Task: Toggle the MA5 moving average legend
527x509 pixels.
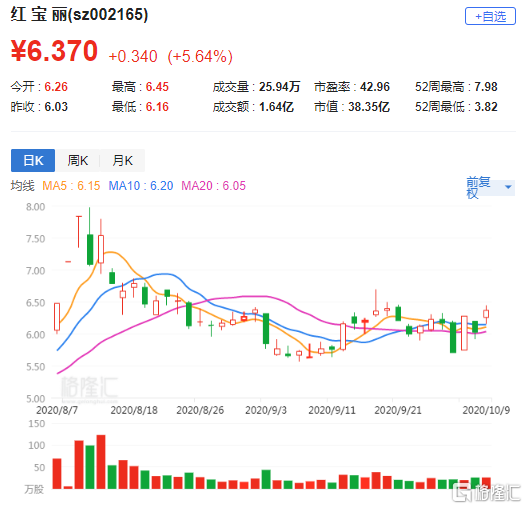Action: [71, 186]
